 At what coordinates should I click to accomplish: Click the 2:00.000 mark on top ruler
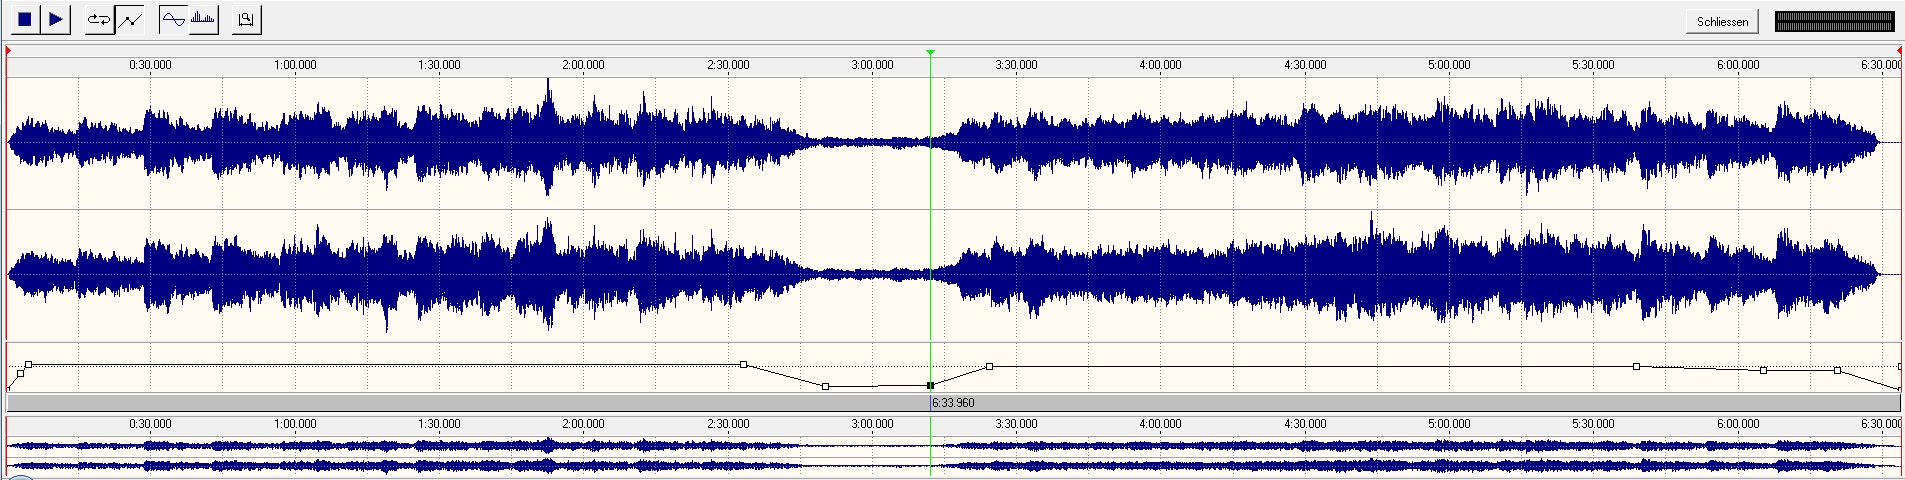click(x=583, y=65)
